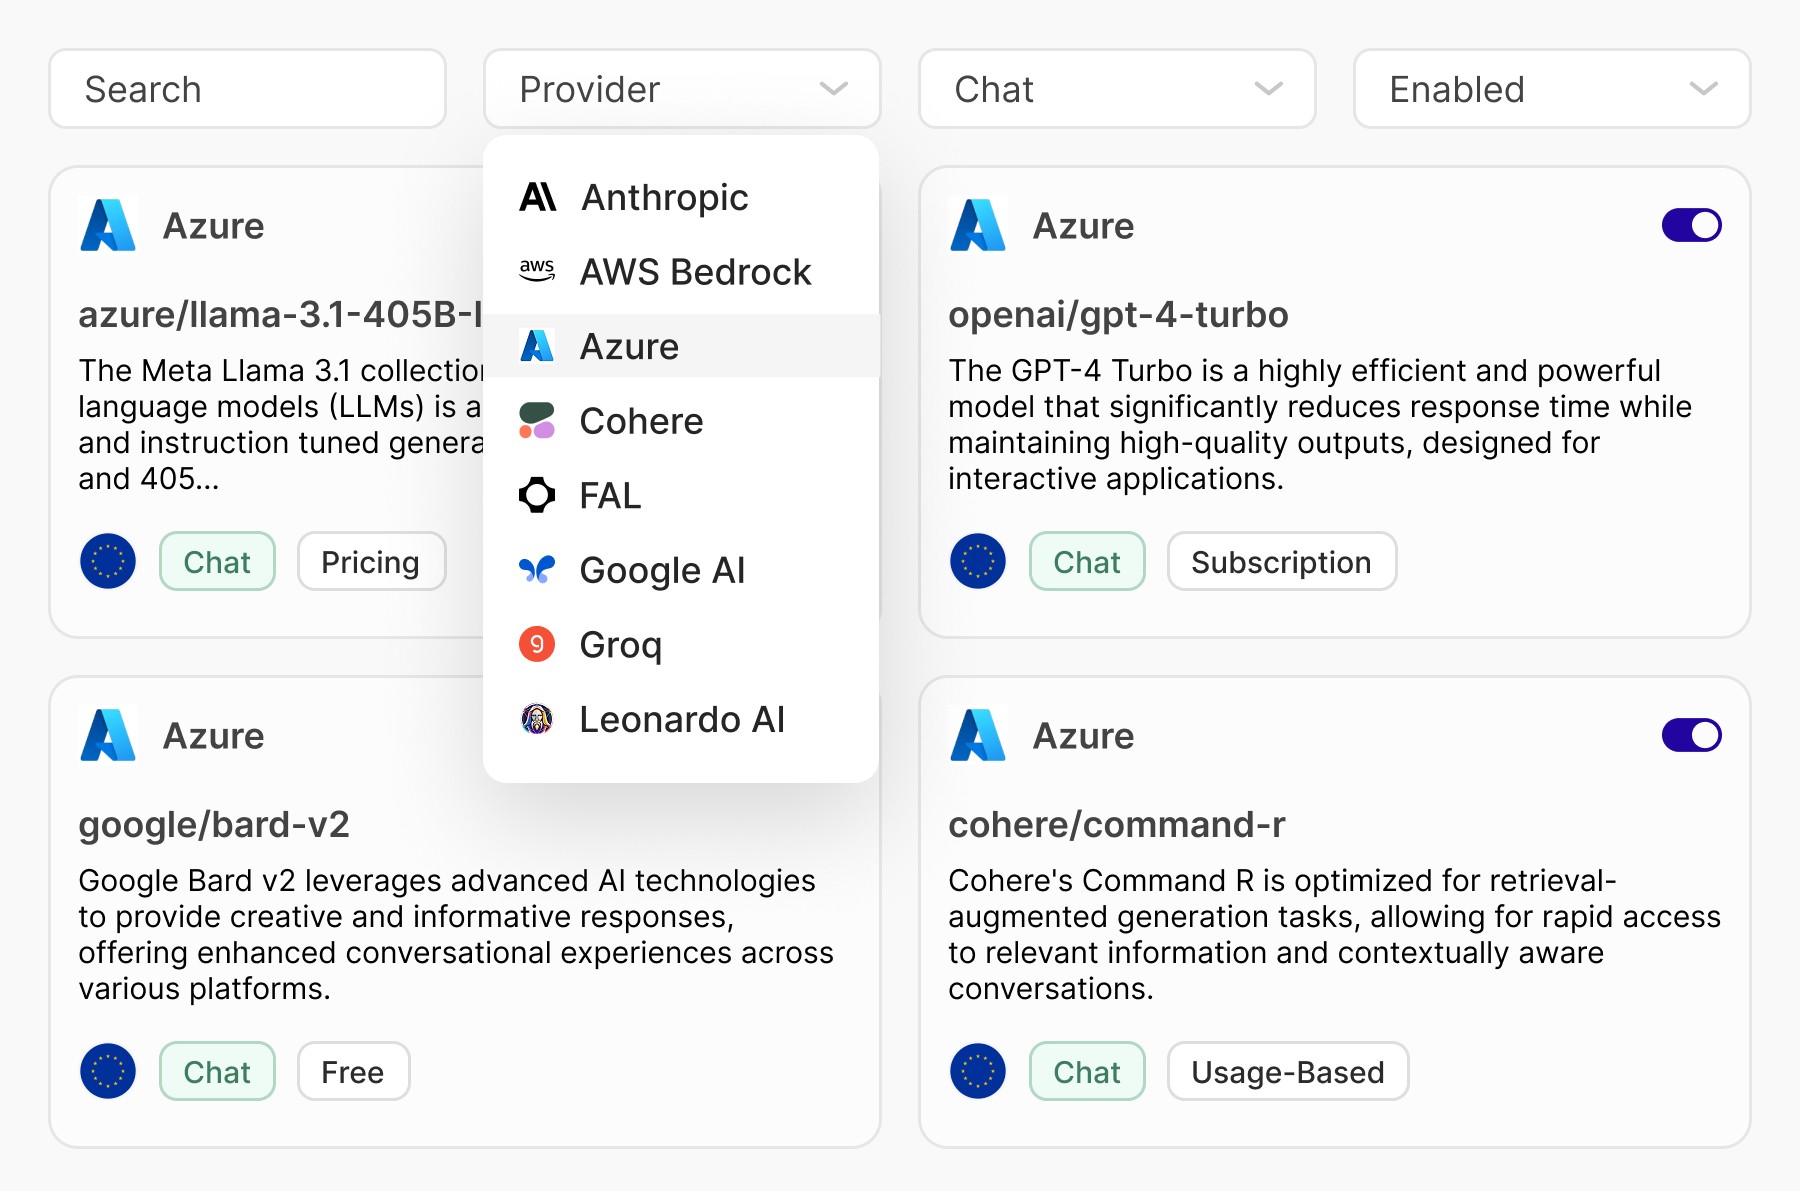Click into the Search input field
1800x1191 pixels.
tap(247, 89)
